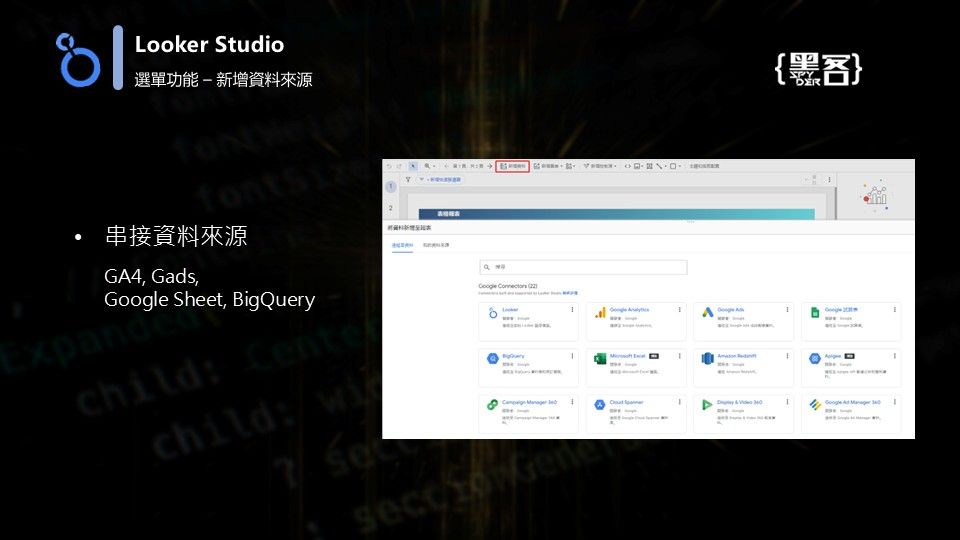The width and height of the screenshot is (960, 540).
Task: Open the filter bar's three-dot menu
Action: (x=830, y=180)
